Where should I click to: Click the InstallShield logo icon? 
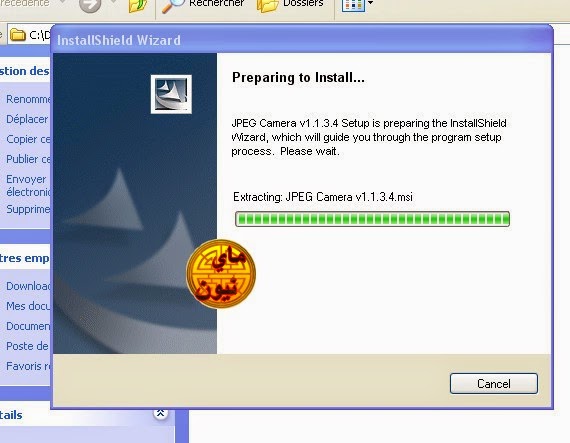coord(171,94)
